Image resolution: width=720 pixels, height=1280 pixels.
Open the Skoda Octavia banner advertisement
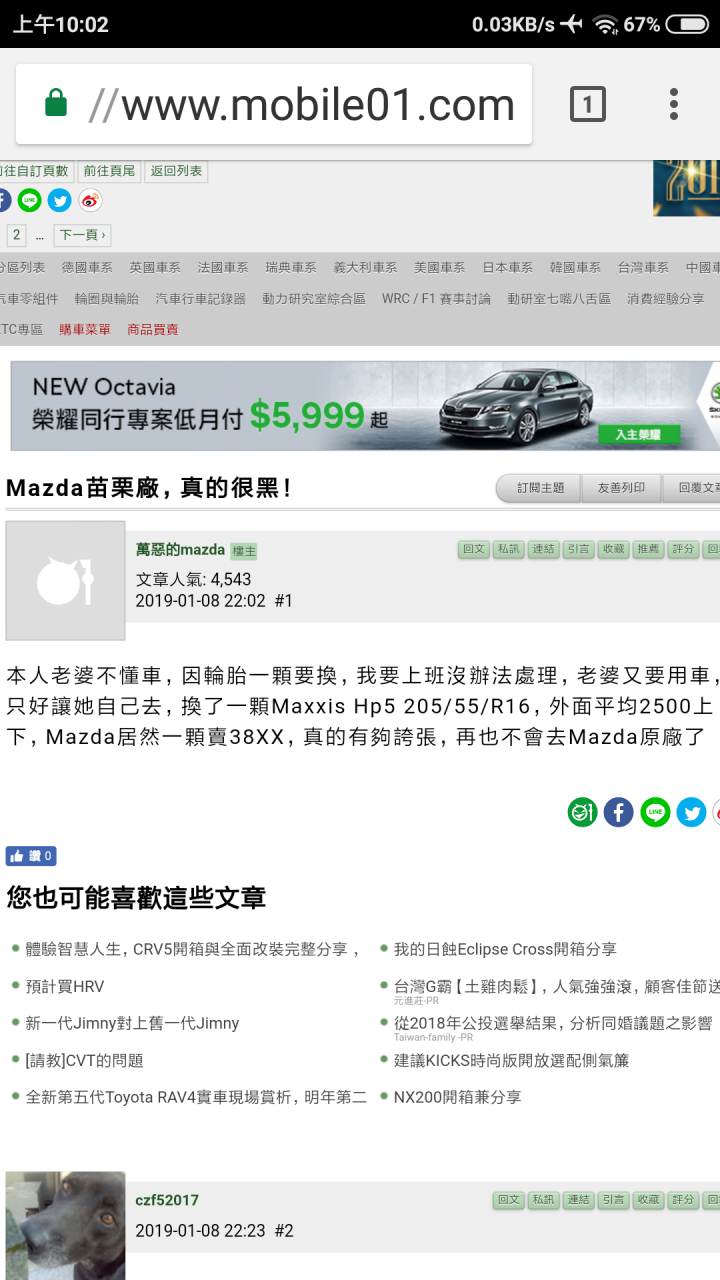[x=365, y=406]
